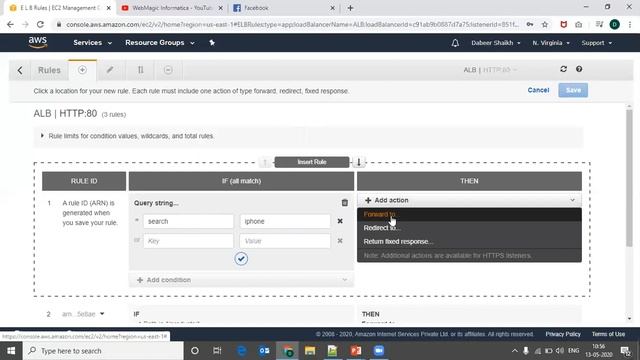Open the Dabeer Shaikh account menu
Image resolution: width=640 pixels, height=360 pixels.
click(496, 43)
